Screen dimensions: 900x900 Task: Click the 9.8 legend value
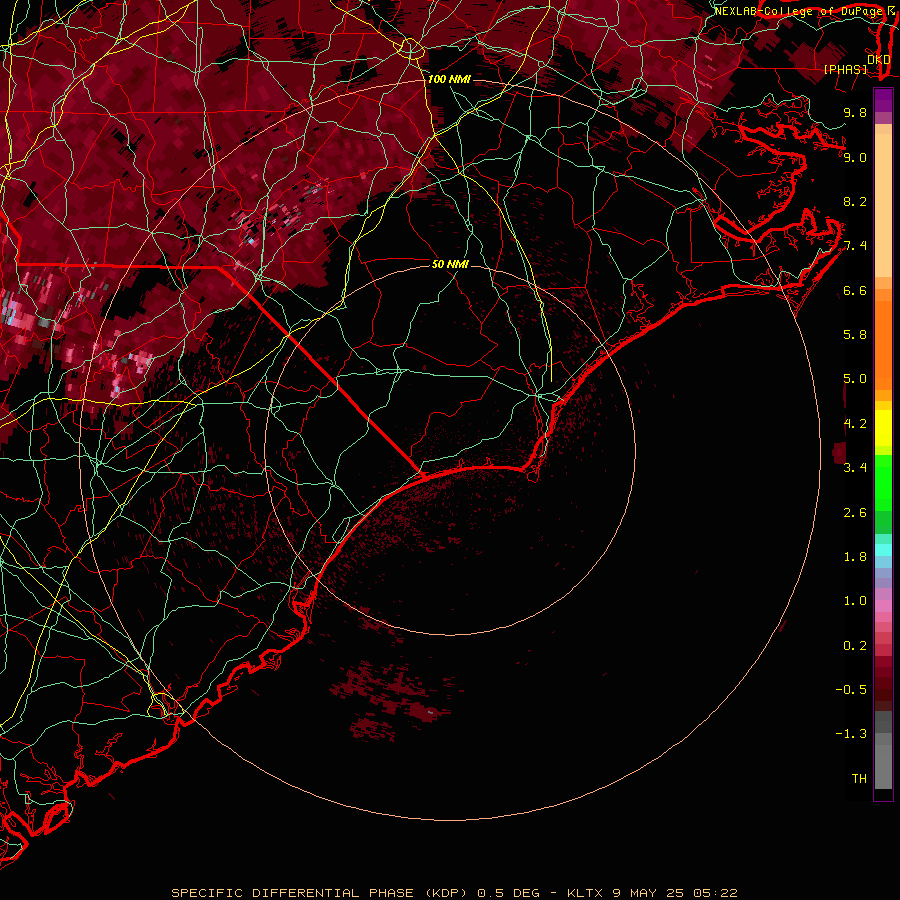click(855, 112)
